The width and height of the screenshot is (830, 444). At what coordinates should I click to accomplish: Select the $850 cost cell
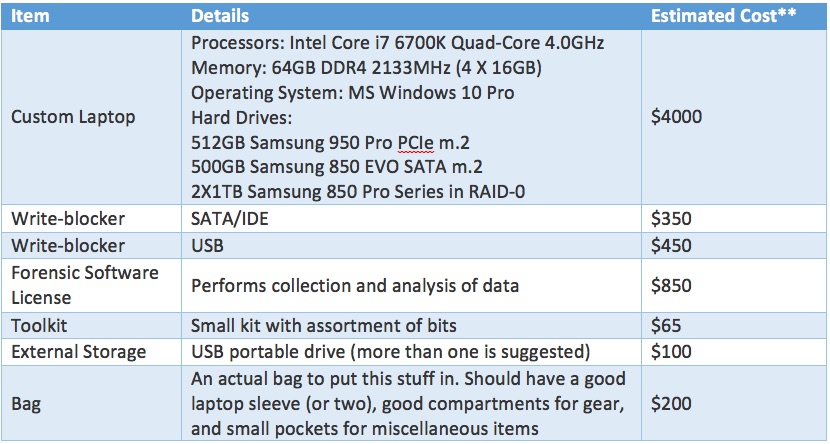[671, 286]
